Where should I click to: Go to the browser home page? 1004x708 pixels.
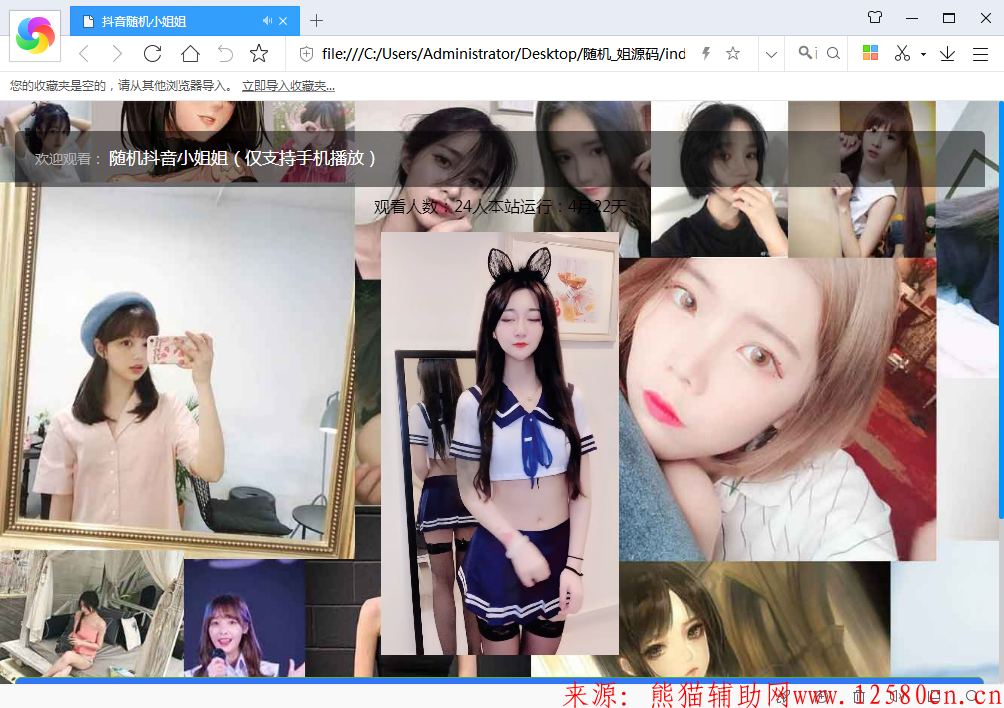point(190,54)
